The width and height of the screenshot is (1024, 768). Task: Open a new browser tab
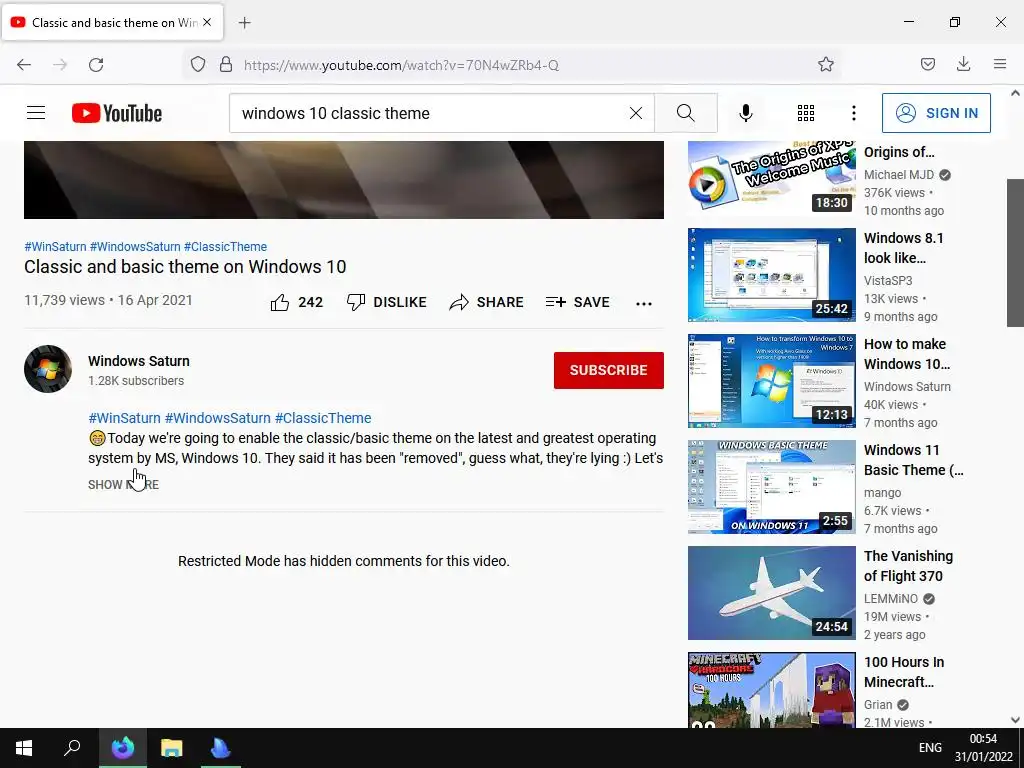(x=244, y=23)
